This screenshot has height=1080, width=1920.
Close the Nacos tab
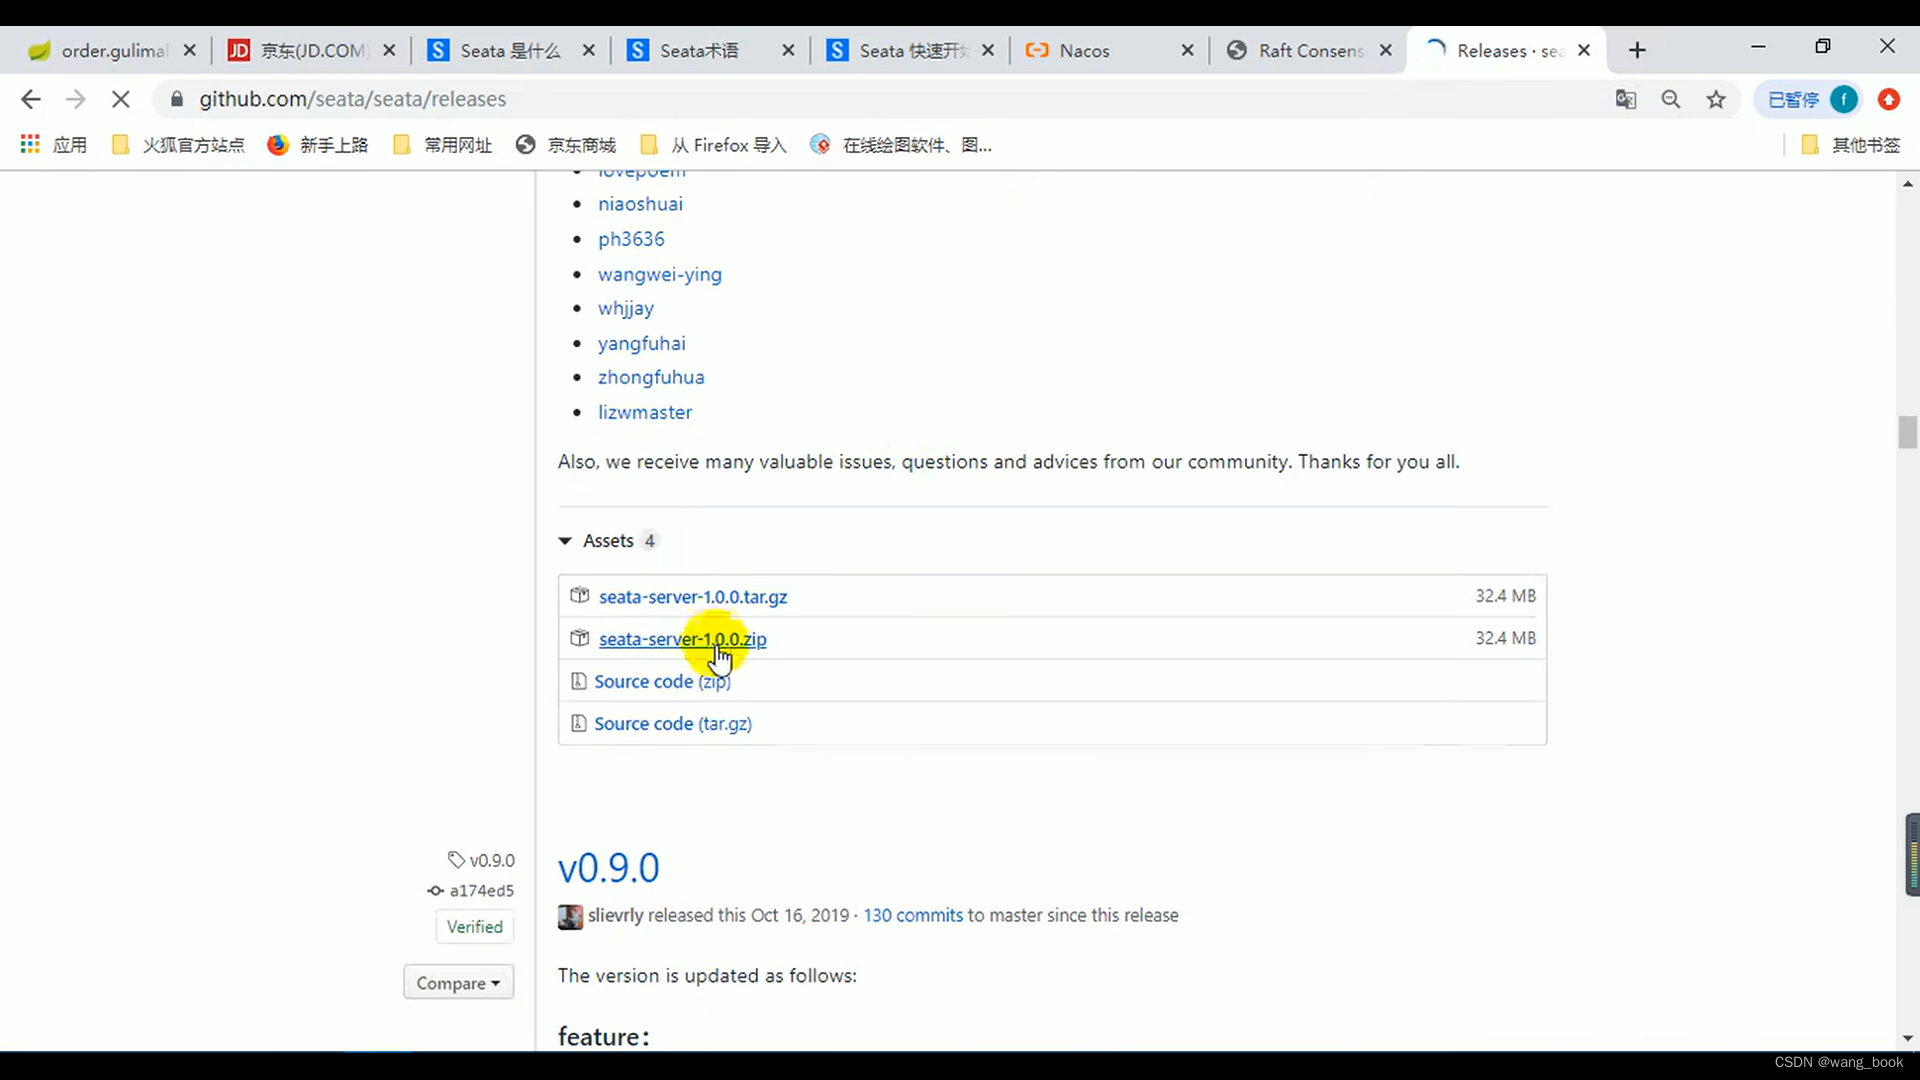pos(1187,50)
